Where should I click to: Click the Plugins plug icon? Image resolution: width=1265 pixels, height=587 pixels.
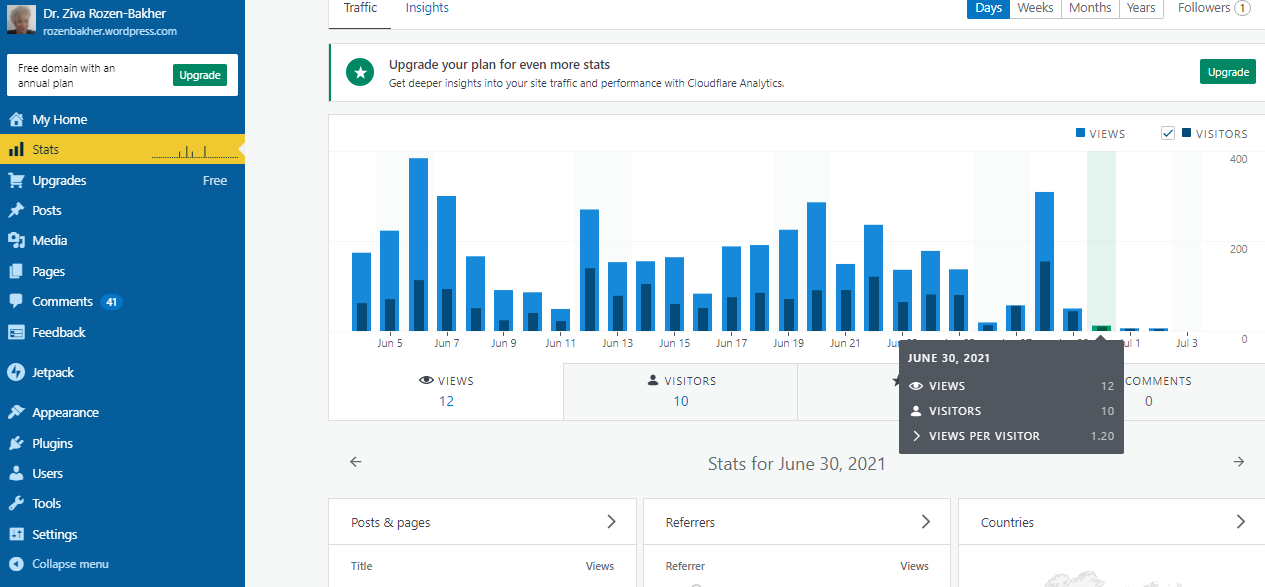coord(16,443)
